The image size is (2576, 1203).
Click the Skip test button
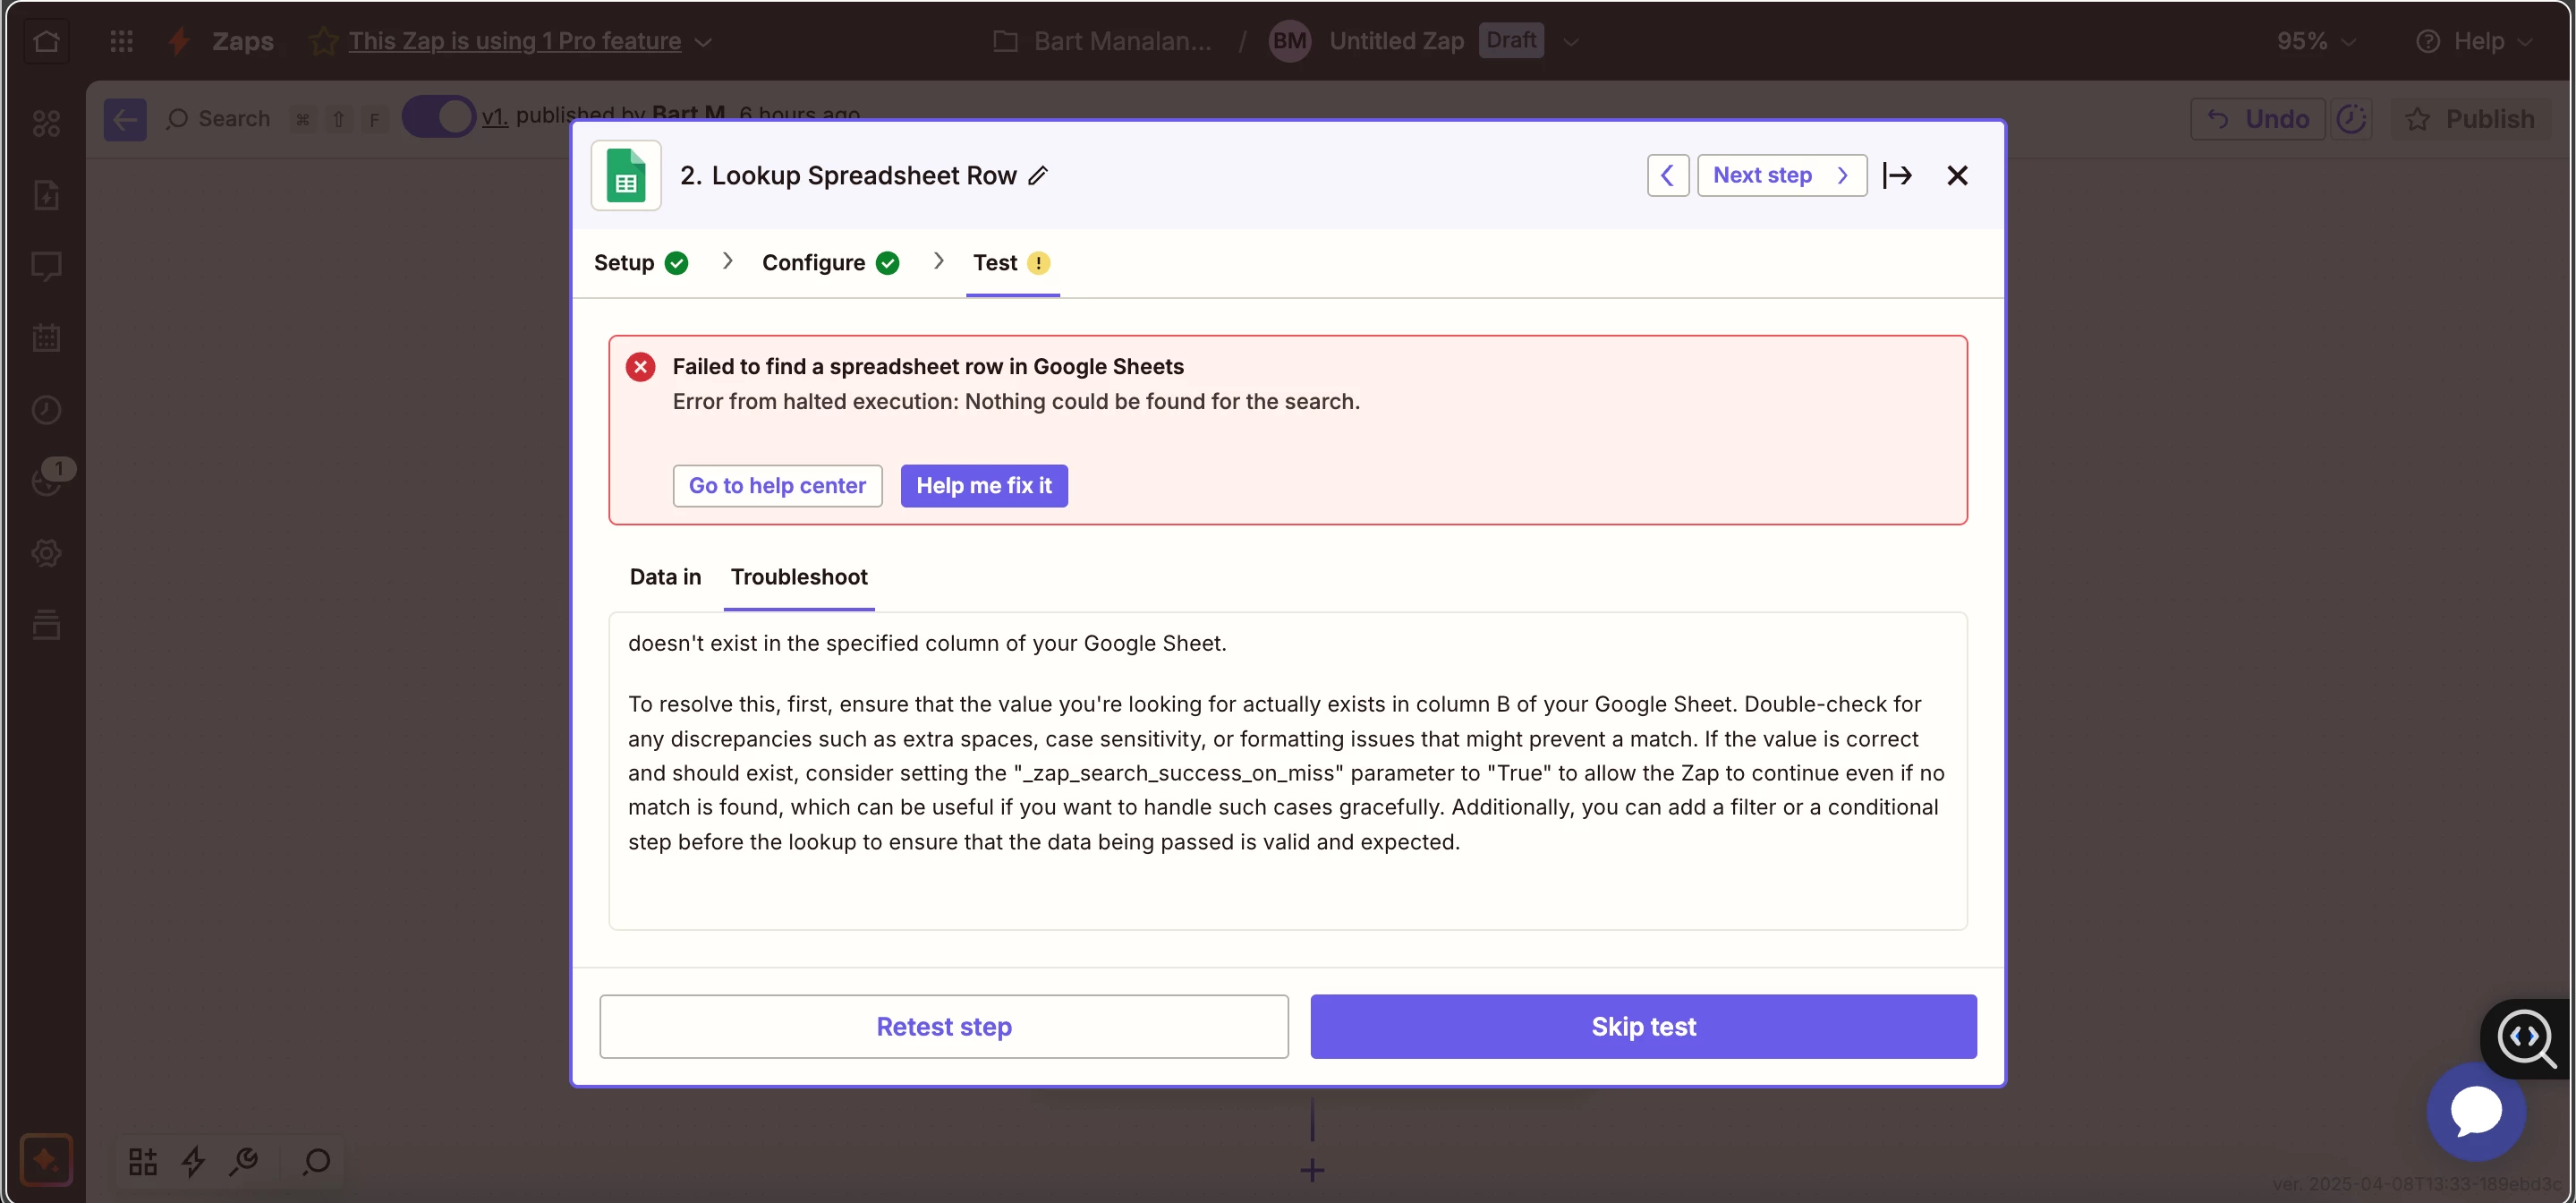(x=1643, y=1026)
